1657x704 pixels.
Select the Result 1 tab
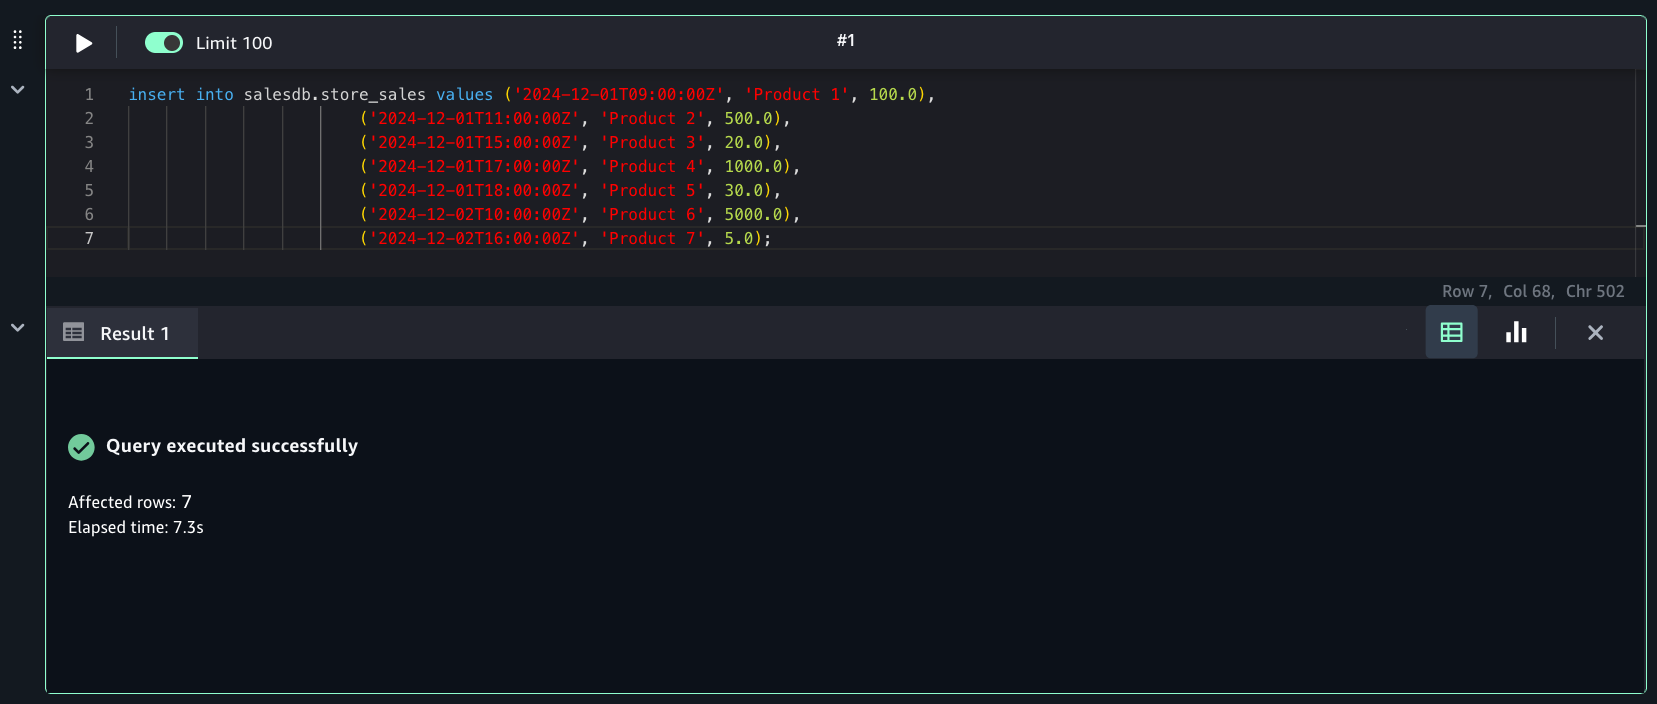122,333
